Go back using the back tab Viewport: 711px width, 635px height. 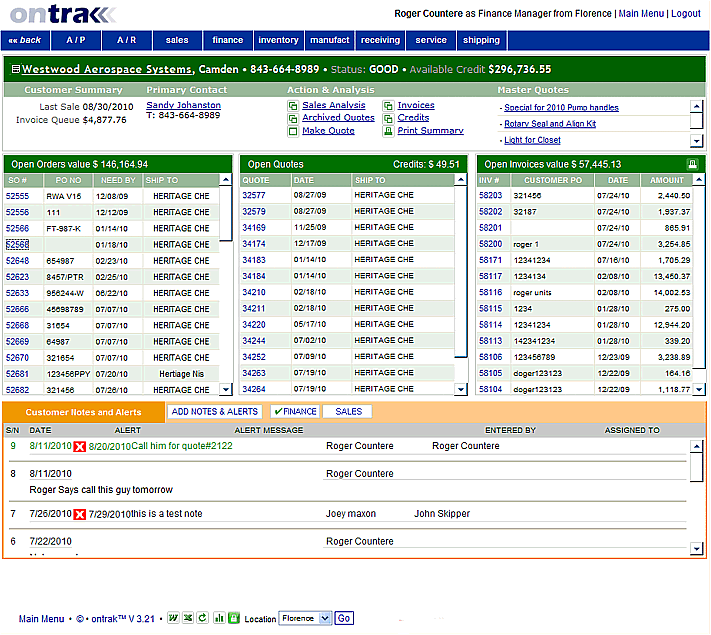pos(25,40)
